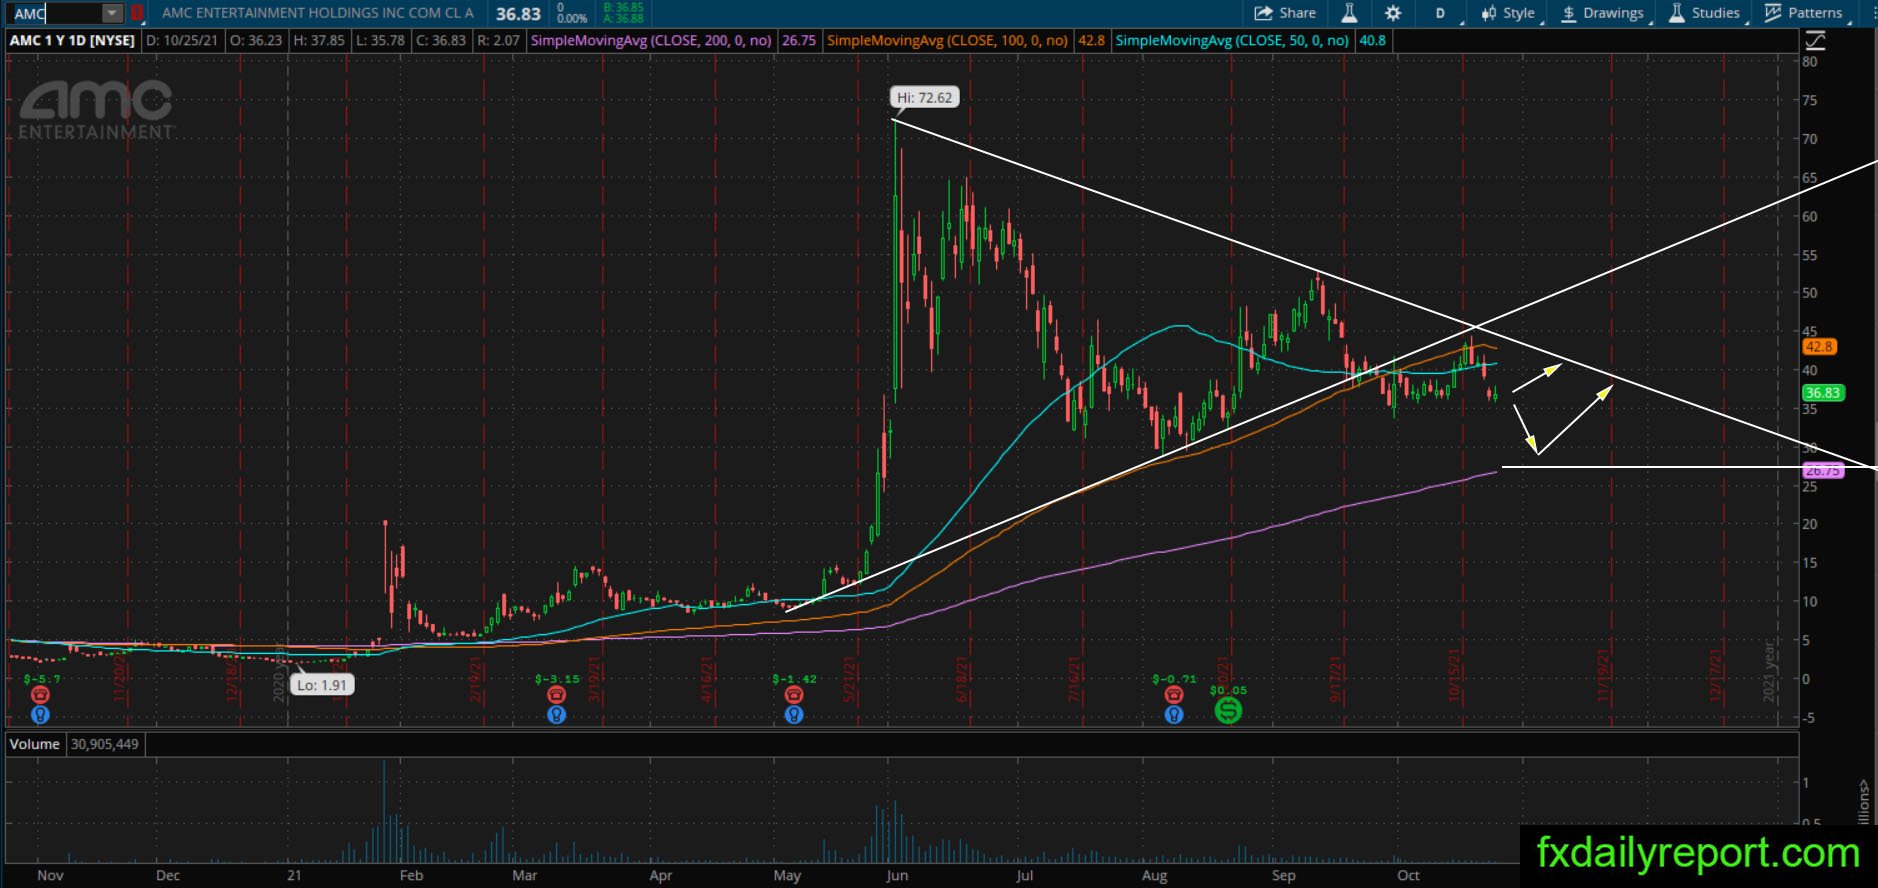The height and width of the screenshot is (888, 1878).
Task: Click the Volume label in the lower panel
Action: pos(35,744)
